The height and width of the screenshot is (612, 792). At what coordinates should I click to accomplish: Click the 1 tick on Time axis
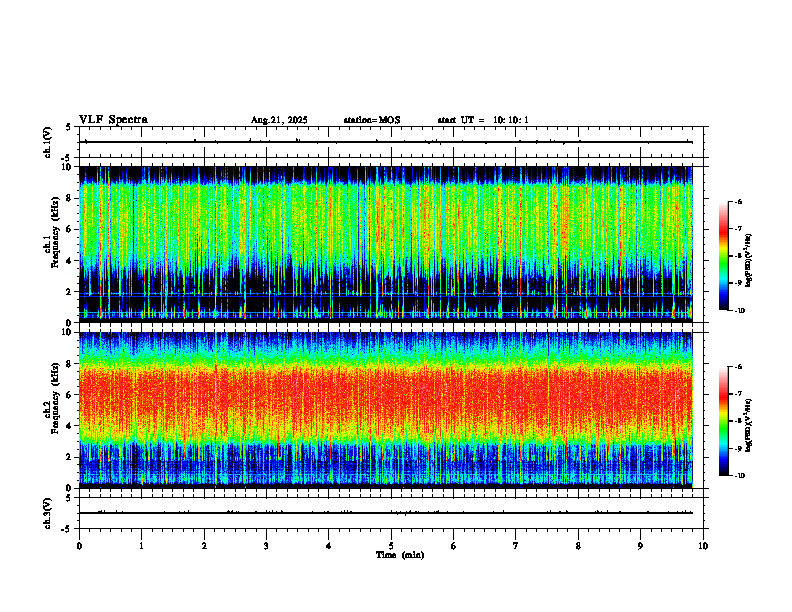coord(141,546)
